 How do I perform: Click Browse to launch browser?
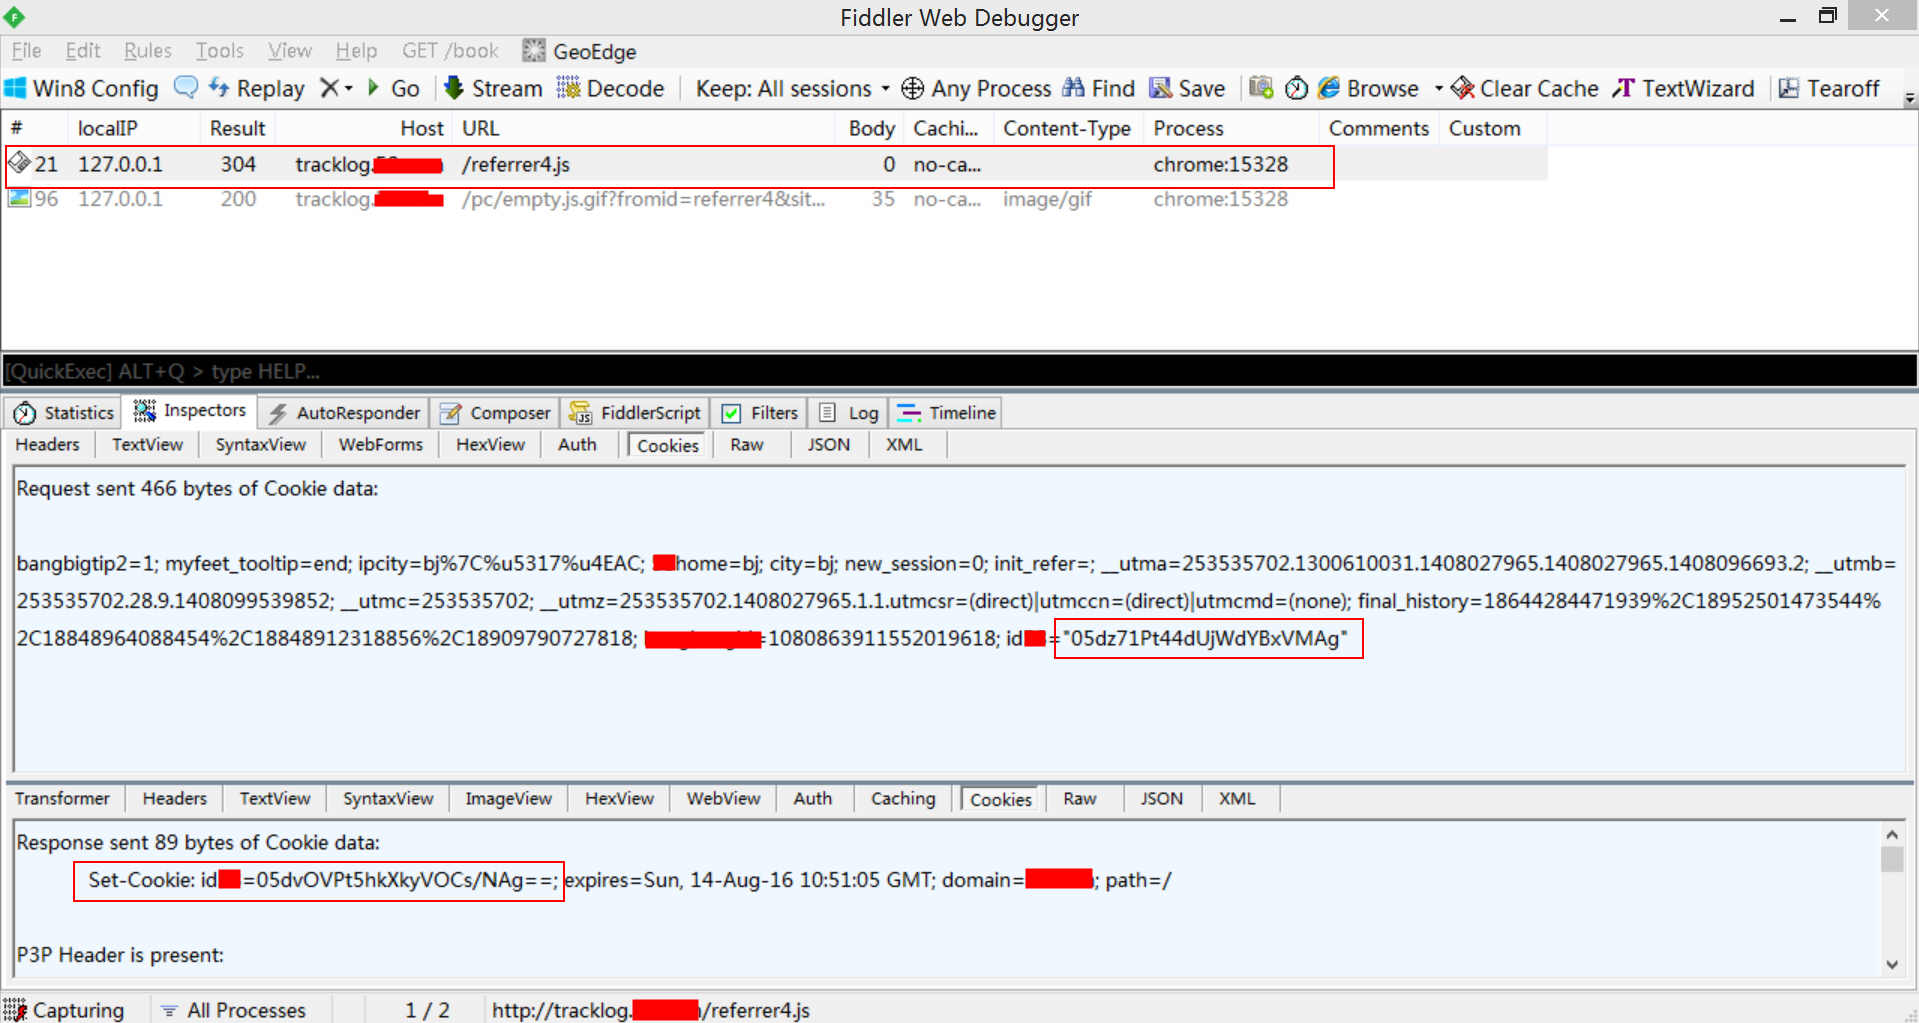pyautogui.click(x=1368, y=88)
